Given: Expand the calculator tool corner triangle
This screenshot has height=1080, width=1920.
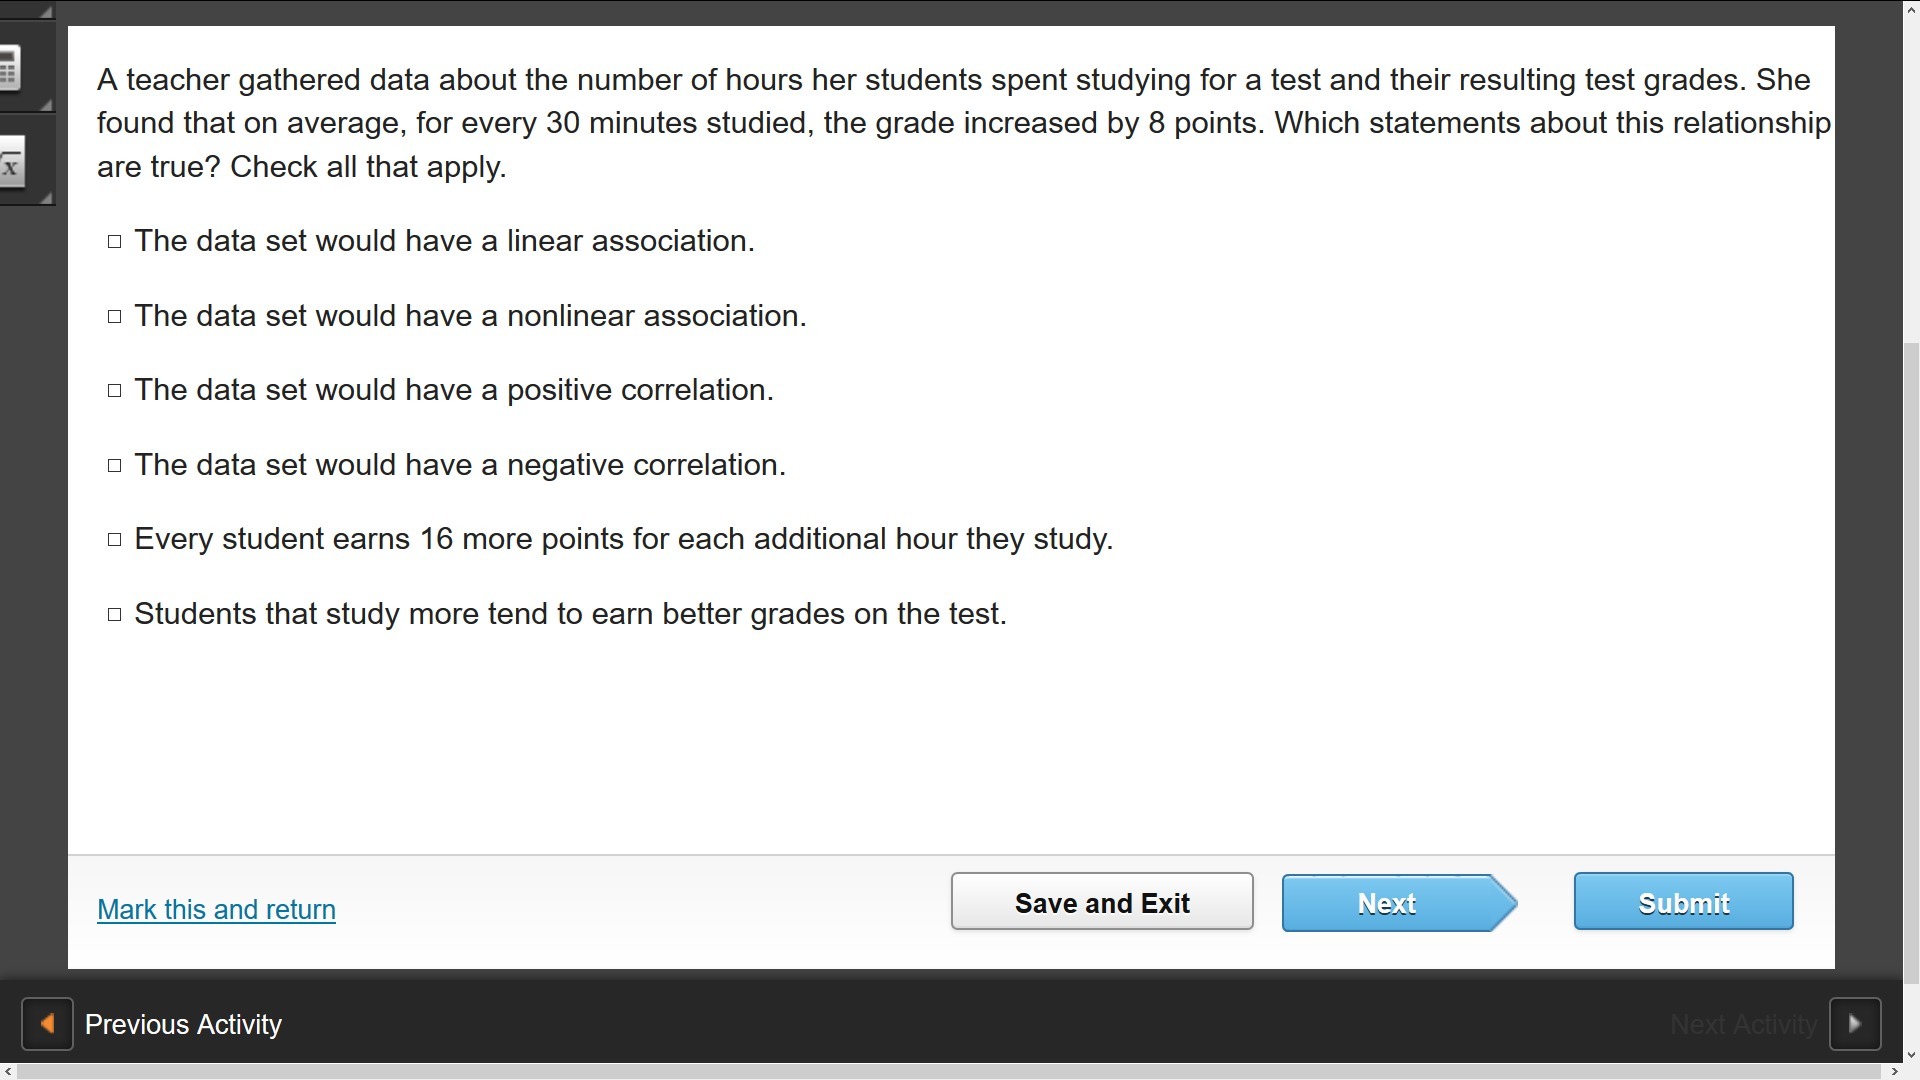Looking at the screenshot, I should pyautogui.click(x=46, y=104).
